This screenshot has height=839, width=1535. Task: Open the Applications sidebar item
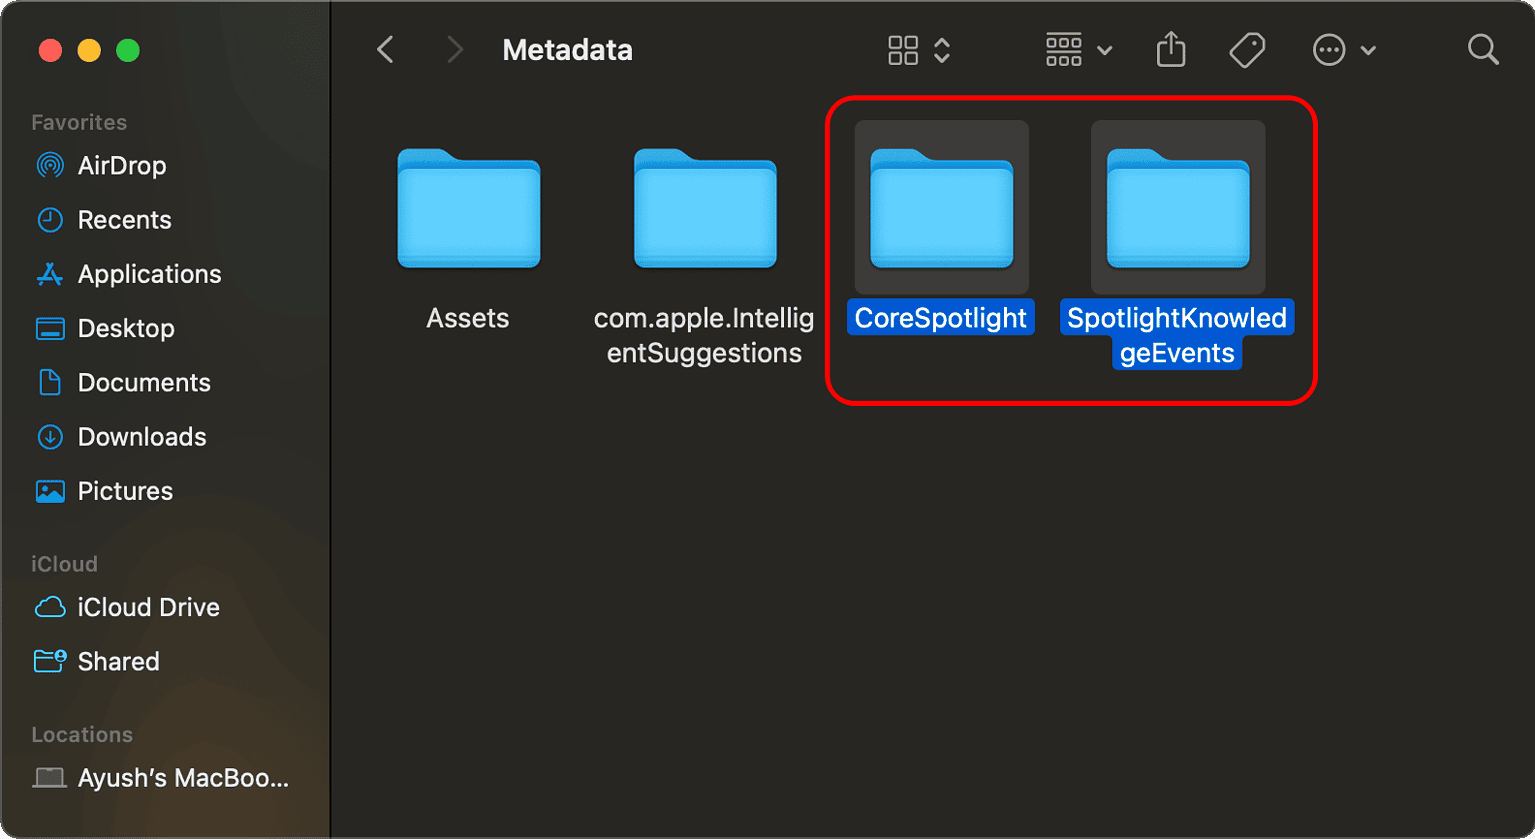tap(148, 273)
